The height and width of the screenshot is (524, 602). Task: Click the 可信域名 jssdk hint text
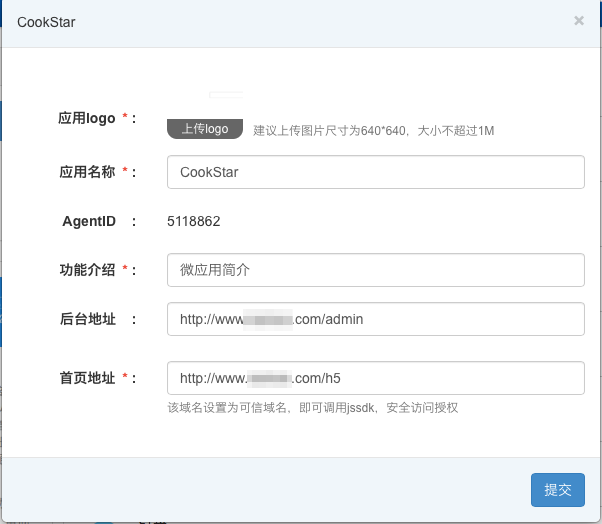(313, 408)
